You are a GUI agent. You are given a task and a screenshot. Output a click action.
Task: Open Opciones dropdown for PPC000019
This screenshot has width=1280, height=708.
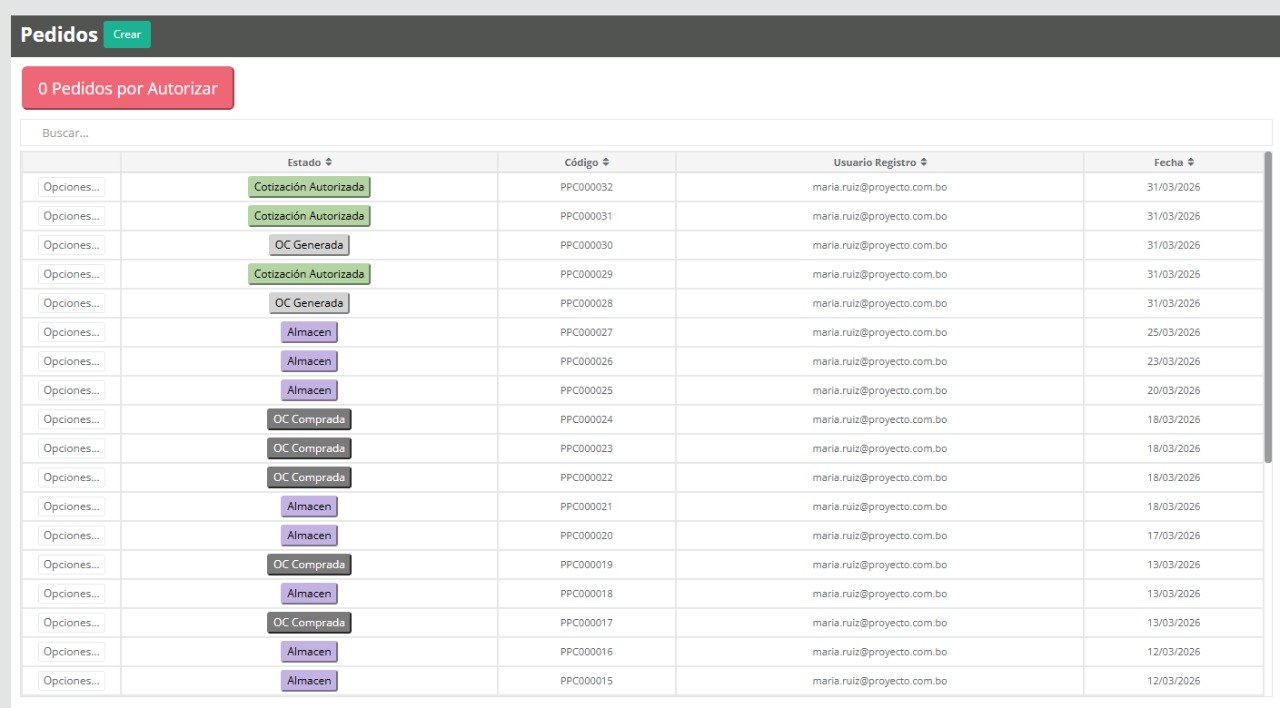(x=71, y=564)
